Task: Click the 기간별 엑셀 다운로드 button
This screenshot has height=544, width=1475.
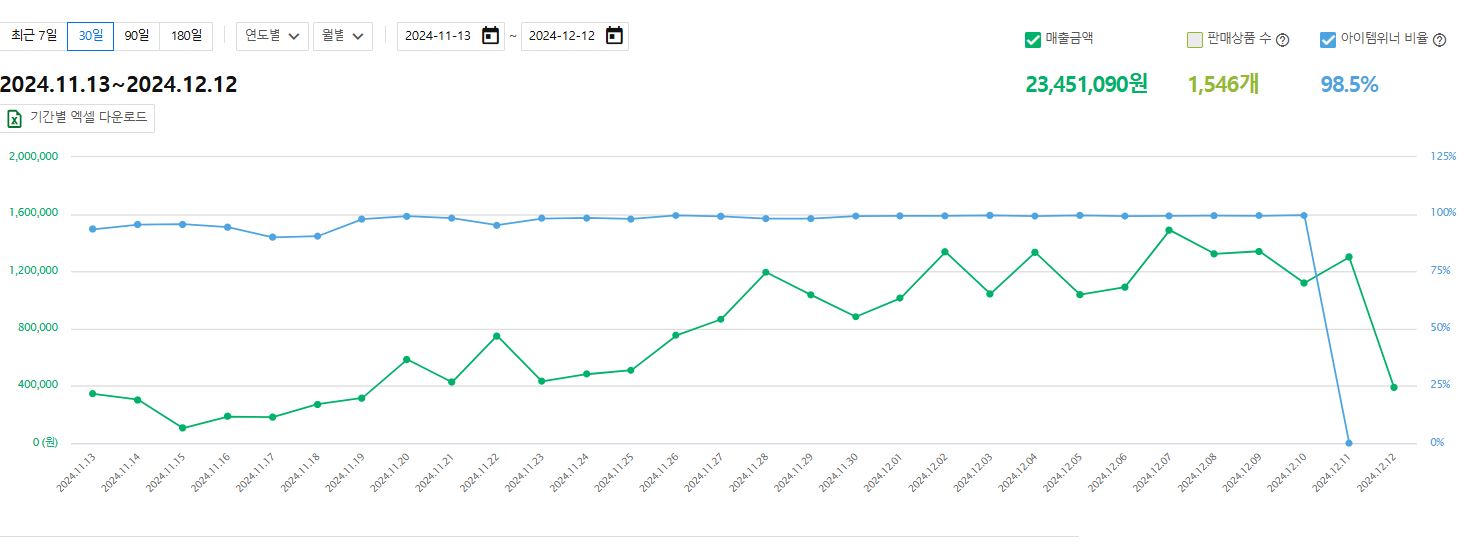Action: pyautogui.click(x=79, y=118)
